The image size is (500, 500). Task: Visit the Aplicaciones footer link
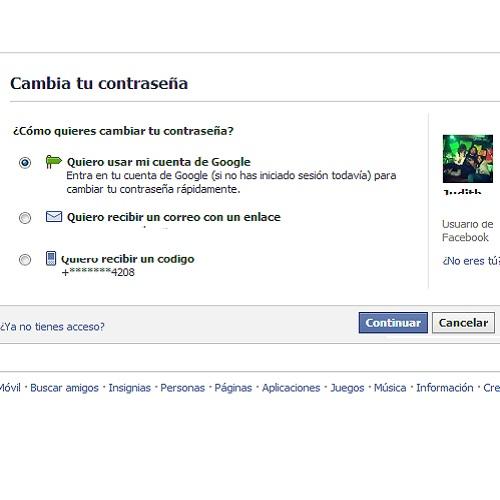coord(291,388)
